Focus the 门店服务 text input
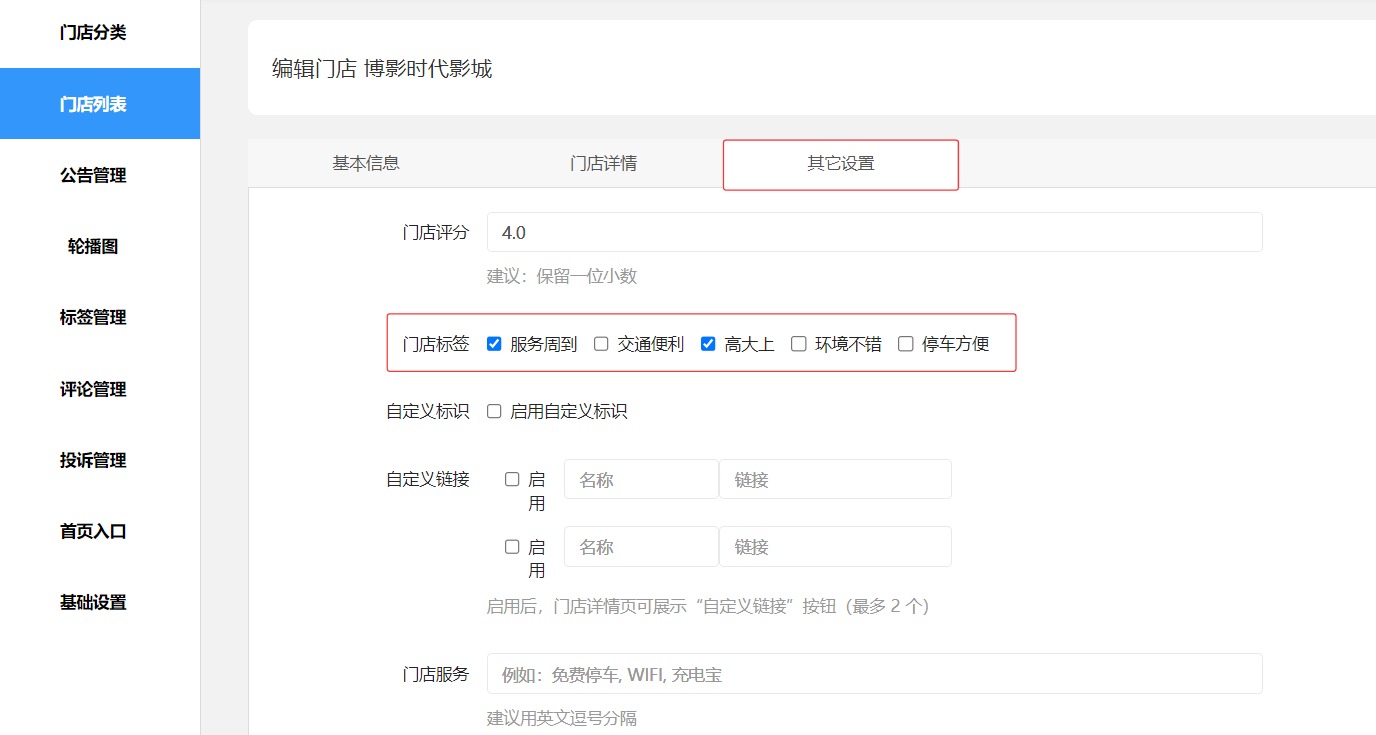Screen dimensions: 1376x735 (874, 674)
